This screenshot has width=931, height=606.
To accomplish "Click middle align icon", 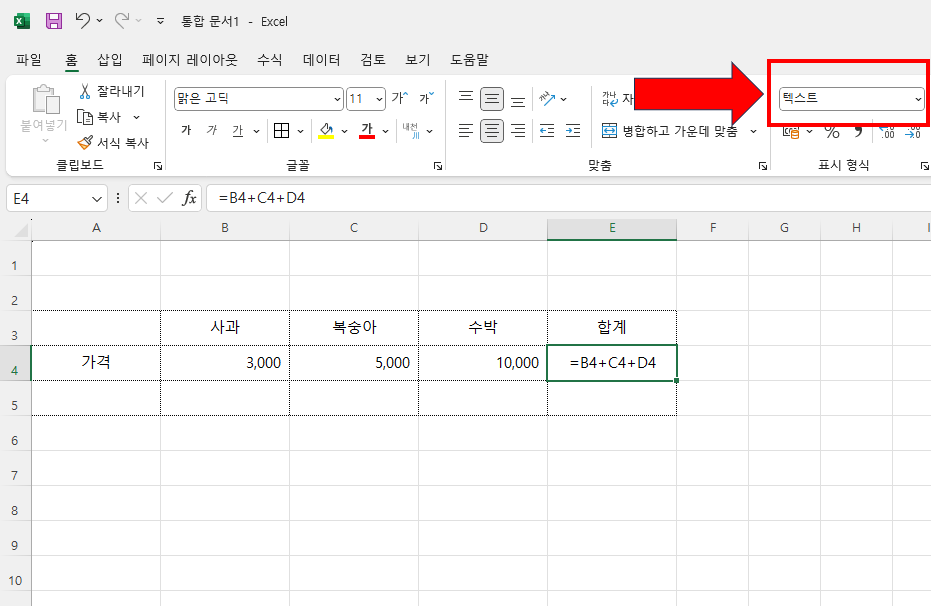I will click(x=492, y=99).
